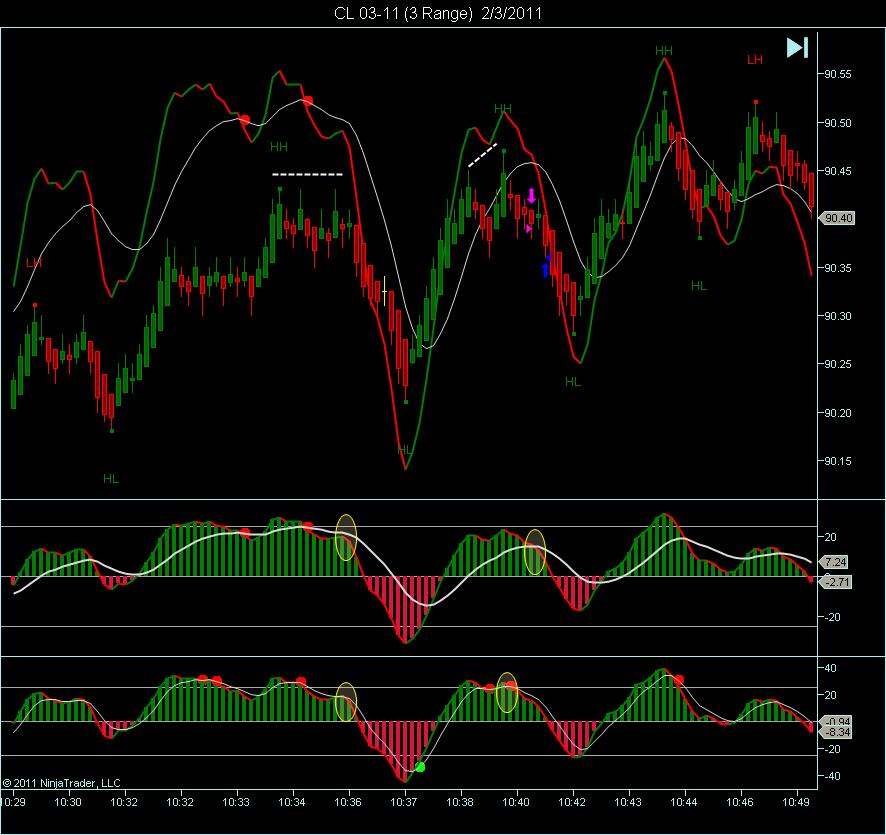Click the -0.94 indicator value tag
The height and width of the screenshot is (835, 886).
[837, 721]
